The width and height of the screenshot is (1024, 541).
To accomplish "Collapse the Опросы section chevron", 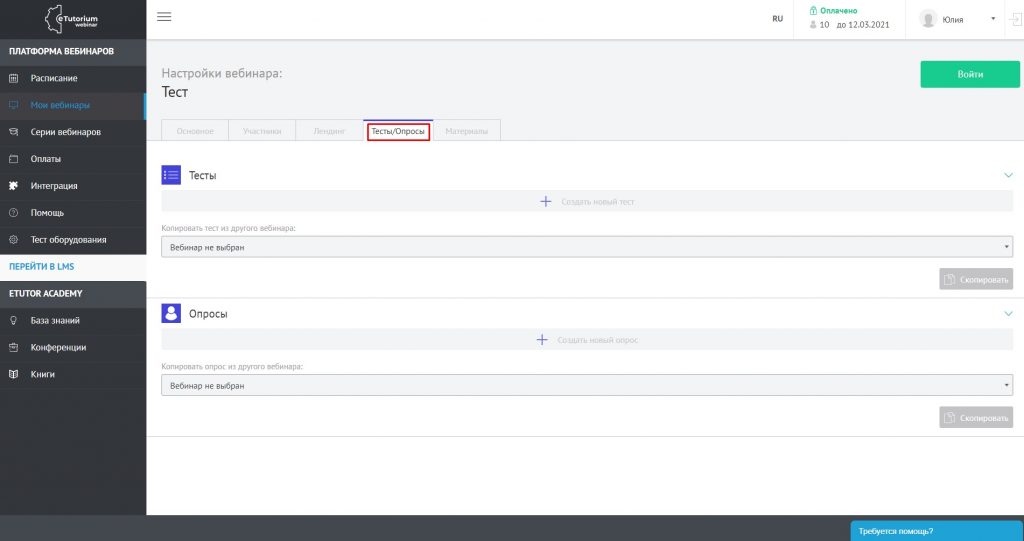I will tap(1008, 313).
